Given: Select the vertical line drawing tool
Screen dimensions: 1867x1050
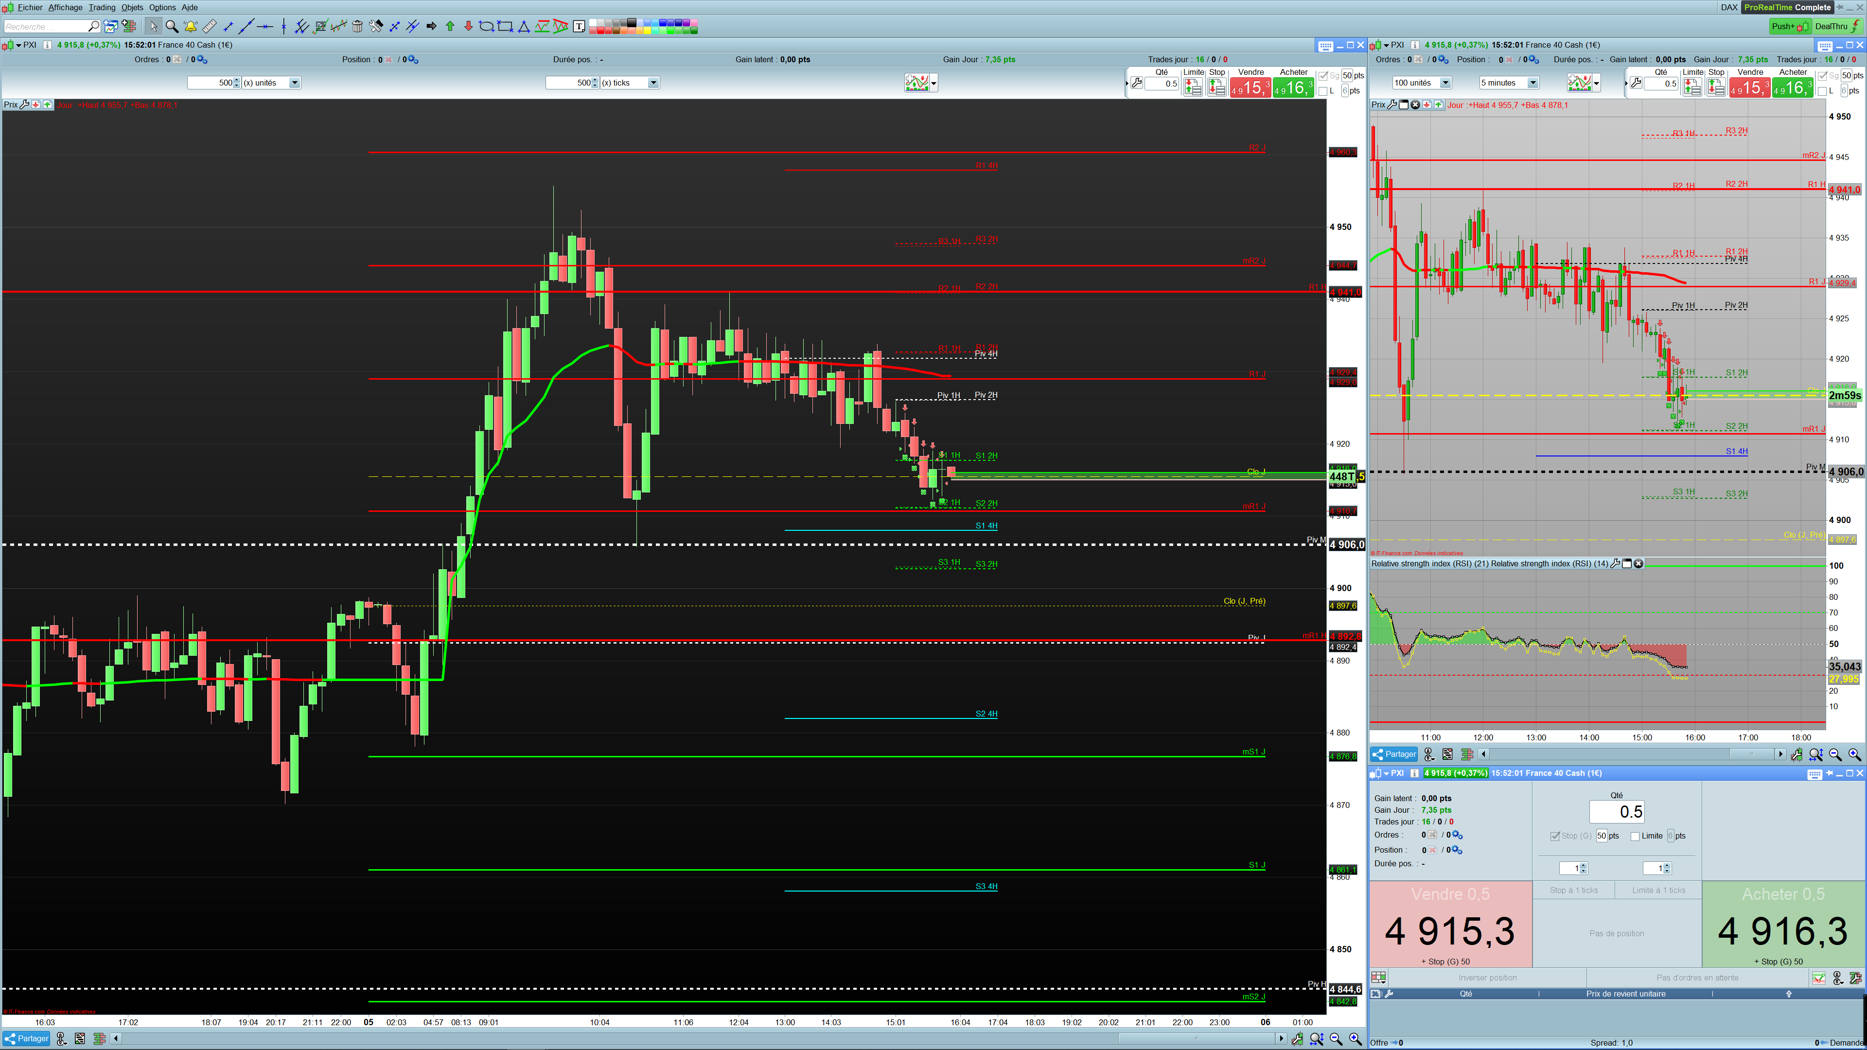Looking at the screenshot, I should pyautogui.click(x=284, y=26).
